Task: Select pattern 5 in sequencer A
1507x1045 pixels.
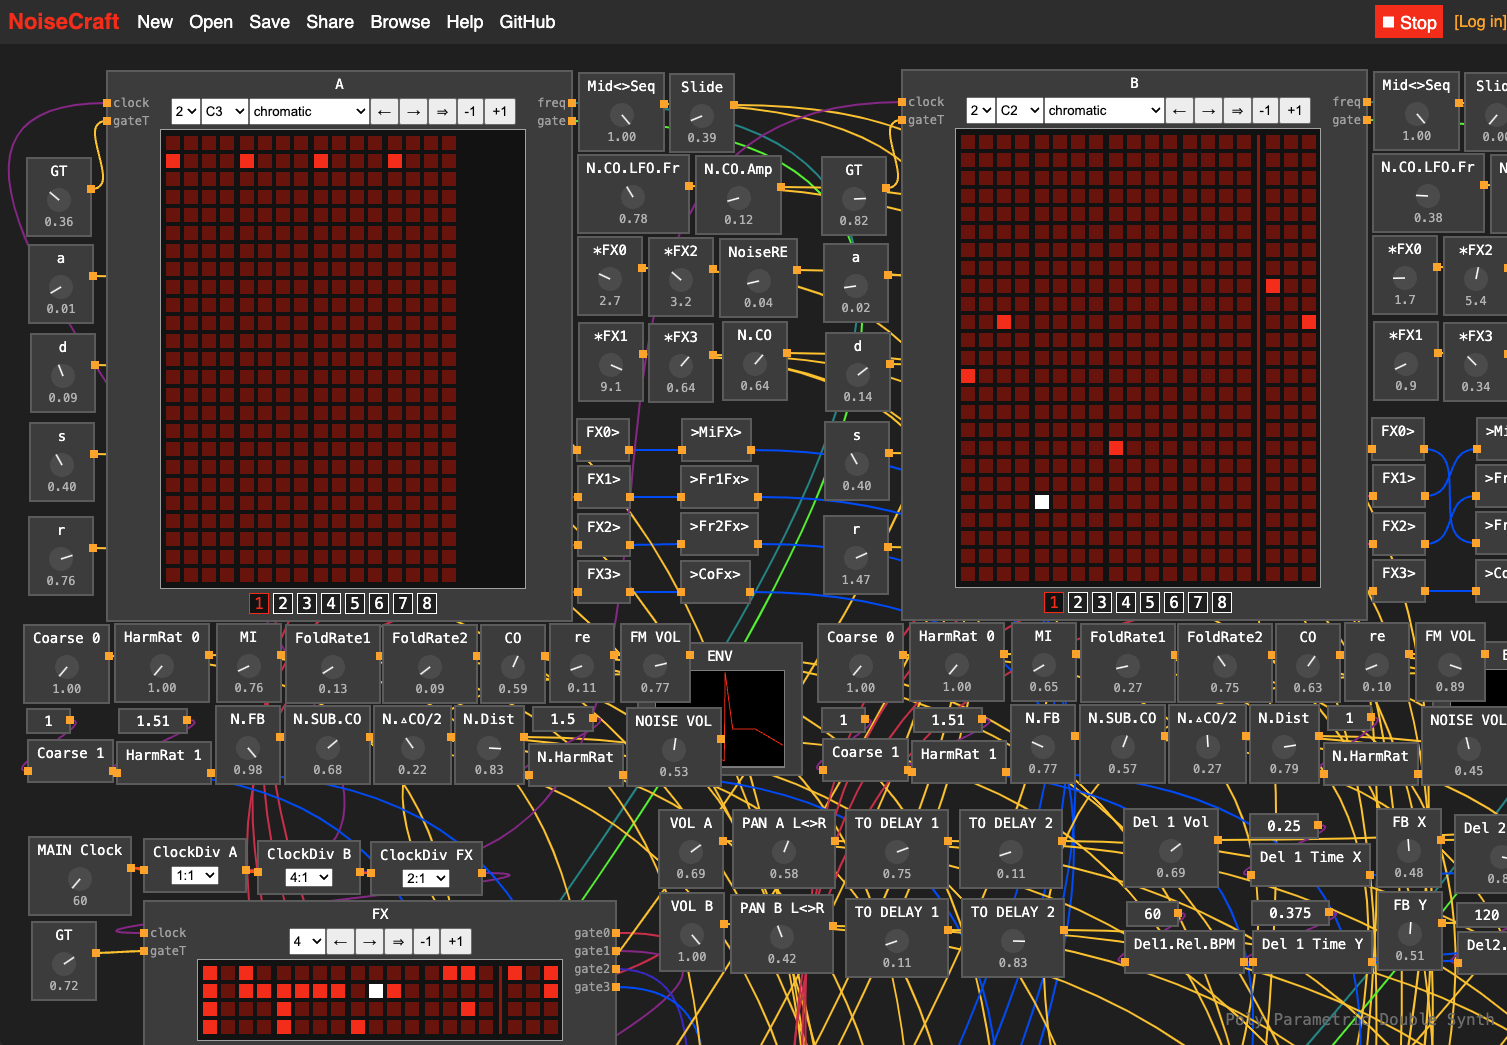Action: click(355, 603)
